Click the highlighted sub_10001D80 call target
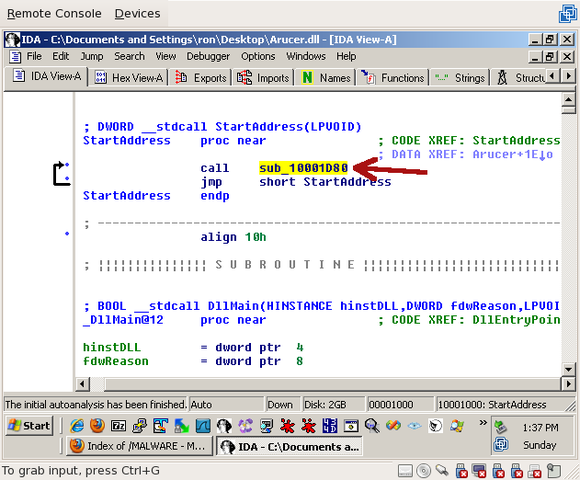580x480 pixels. pos(303,168)
